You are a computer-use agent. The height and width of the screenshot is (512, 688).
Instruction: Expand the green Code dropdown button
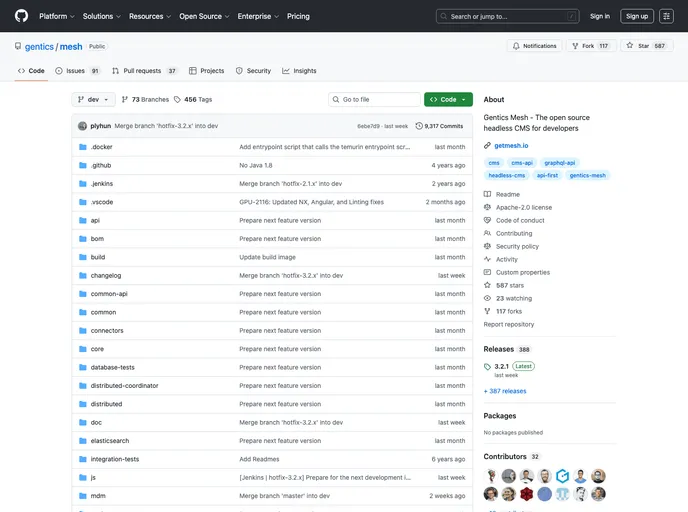coord(447,100)
